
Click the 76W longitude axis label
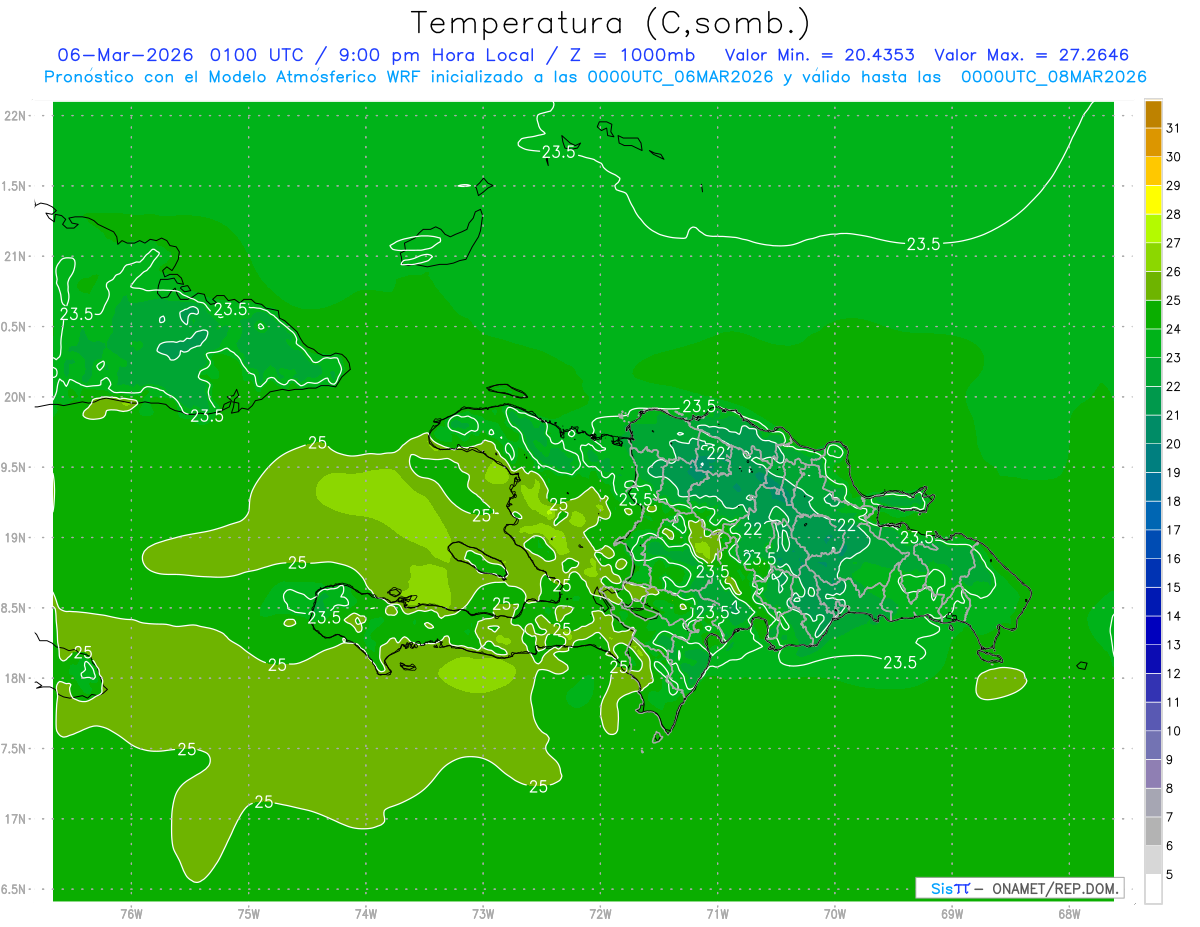pyautogui.click(x=131, y=913)
